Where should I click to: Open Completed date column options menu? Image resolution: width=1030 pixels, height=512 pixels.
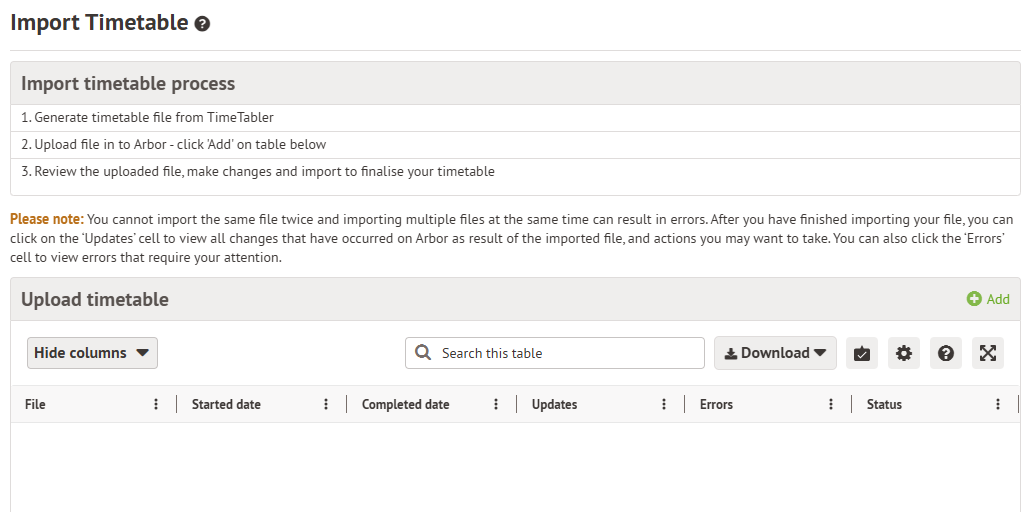[x=496, y=405]
